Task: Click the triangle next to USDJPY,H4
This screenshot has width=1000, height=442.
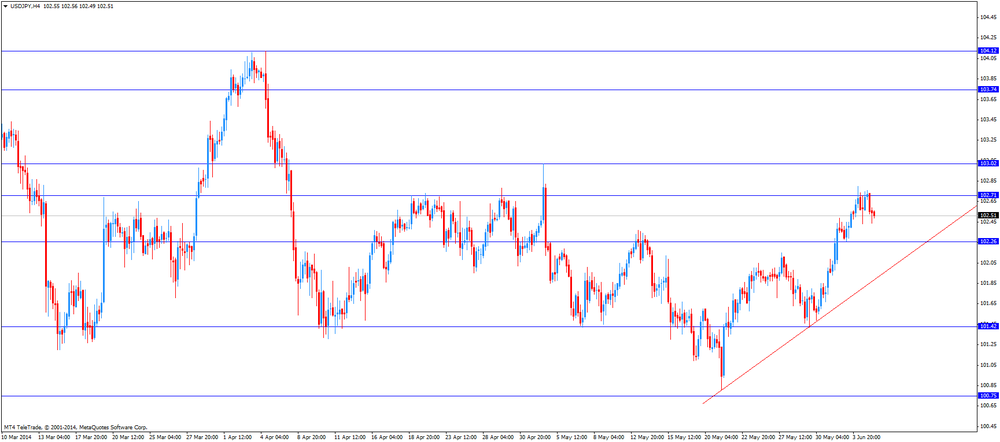Action: pos(6,5)
